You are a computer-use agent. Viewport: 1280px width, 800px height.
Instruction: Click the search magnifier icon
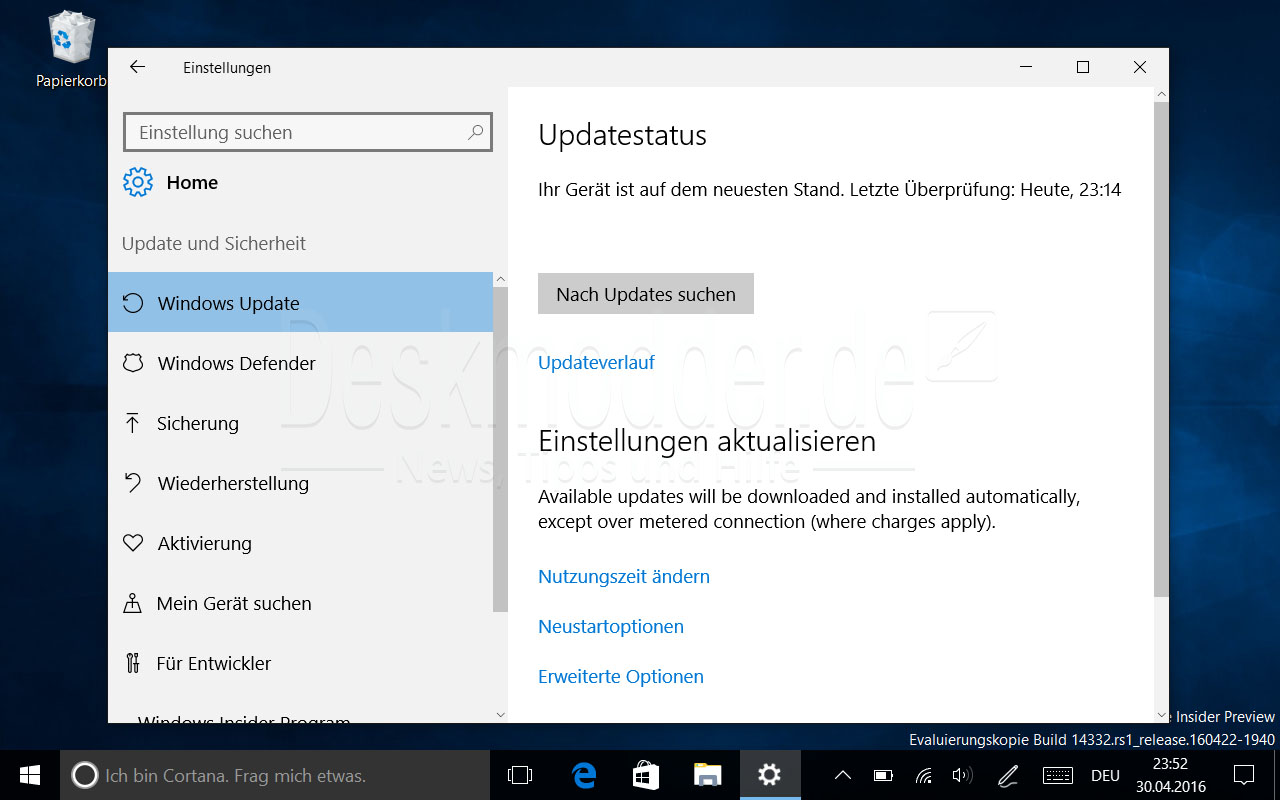[476, 132]
